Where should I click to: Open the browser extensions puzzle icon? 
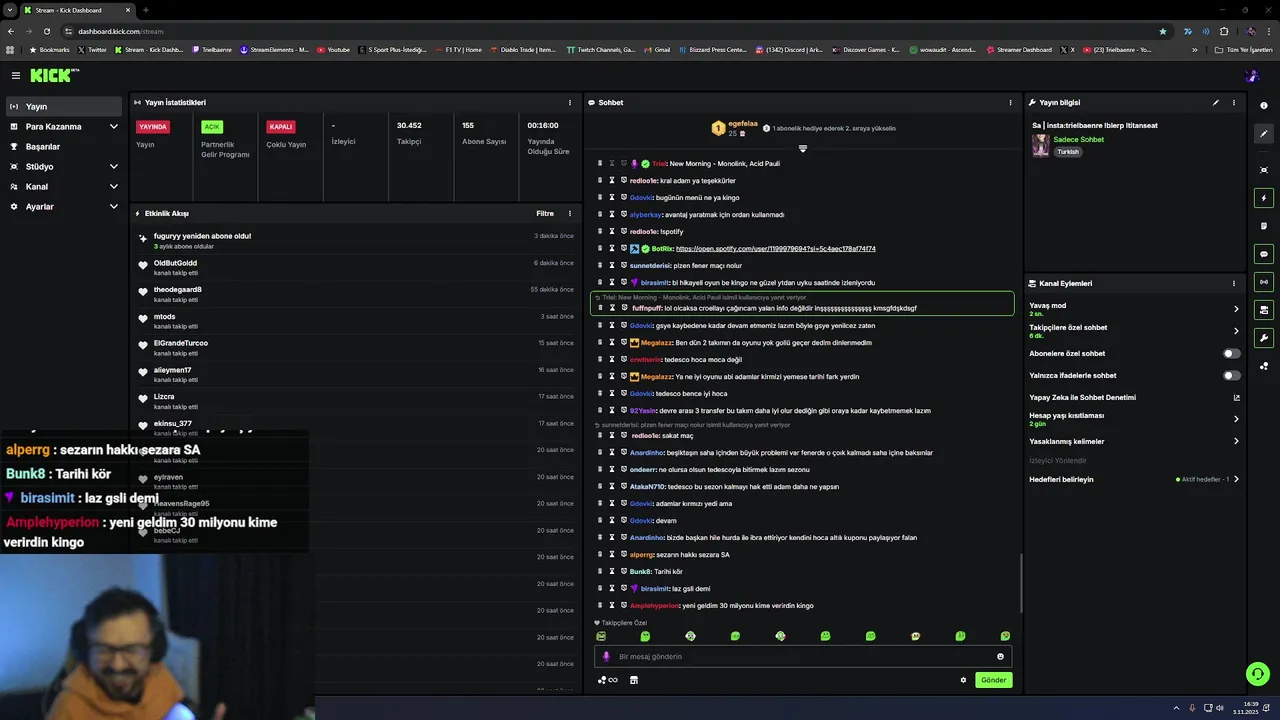[x=1224, y=31]
